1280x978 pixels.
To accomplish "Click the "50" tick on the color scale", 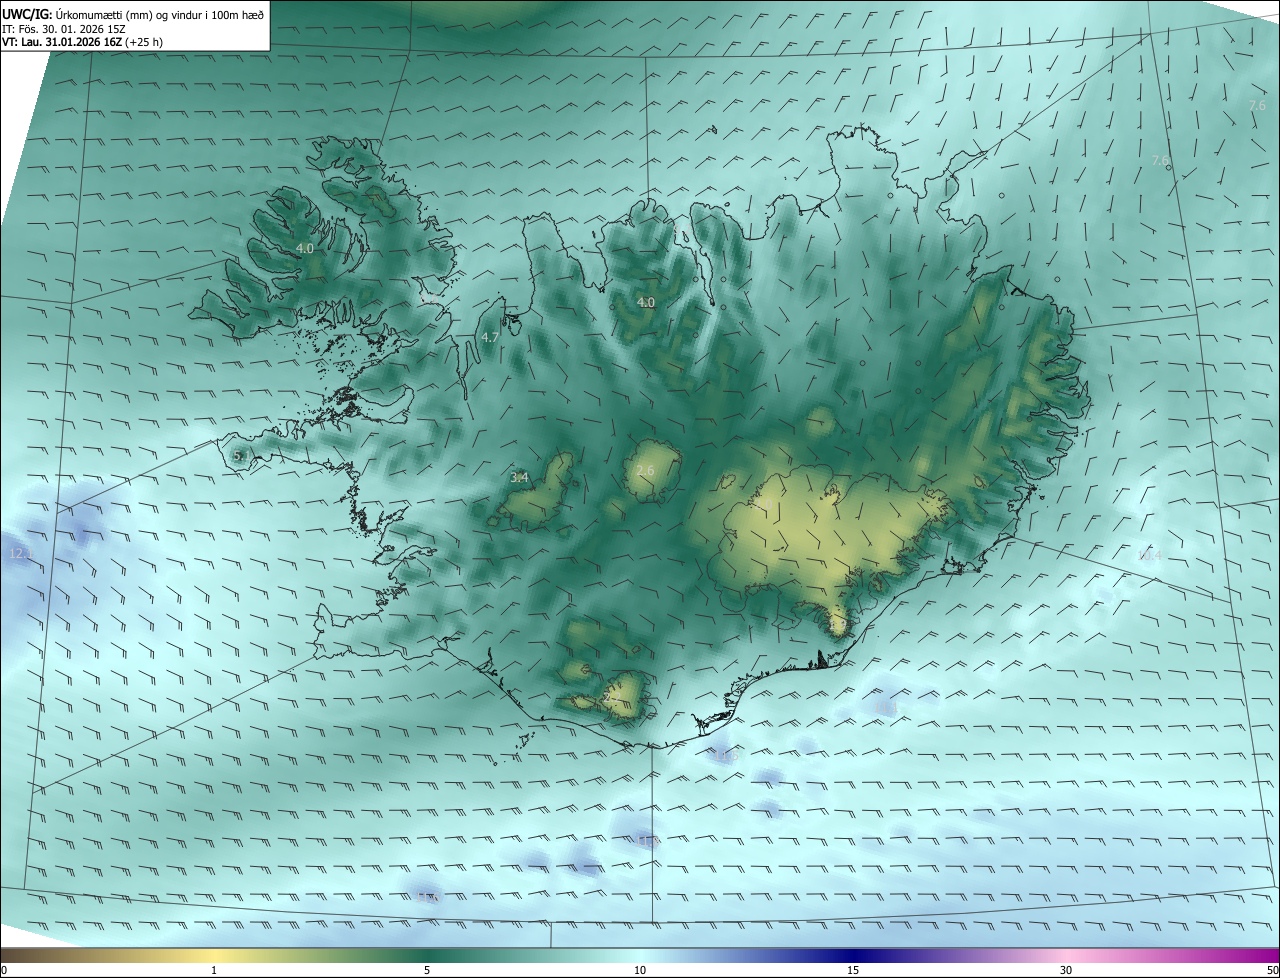I will coord(1273,970).
